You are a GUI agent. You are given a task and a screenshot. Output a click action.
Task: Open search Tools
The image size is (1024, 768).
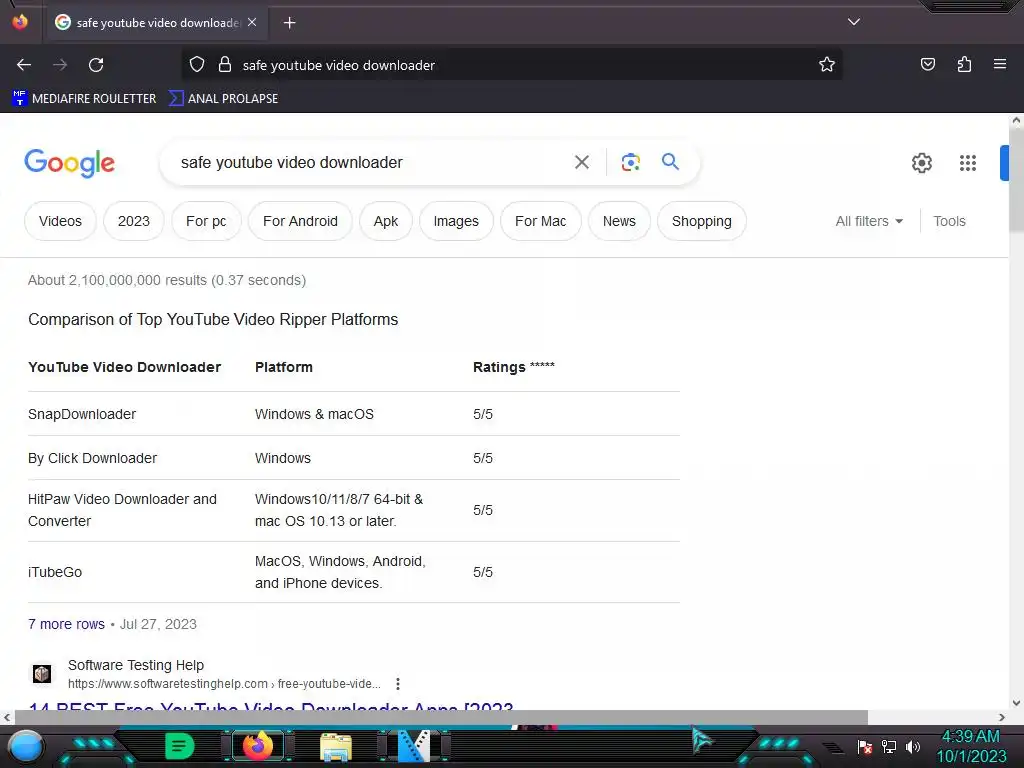pyautogui.click(x=949, y=221)
